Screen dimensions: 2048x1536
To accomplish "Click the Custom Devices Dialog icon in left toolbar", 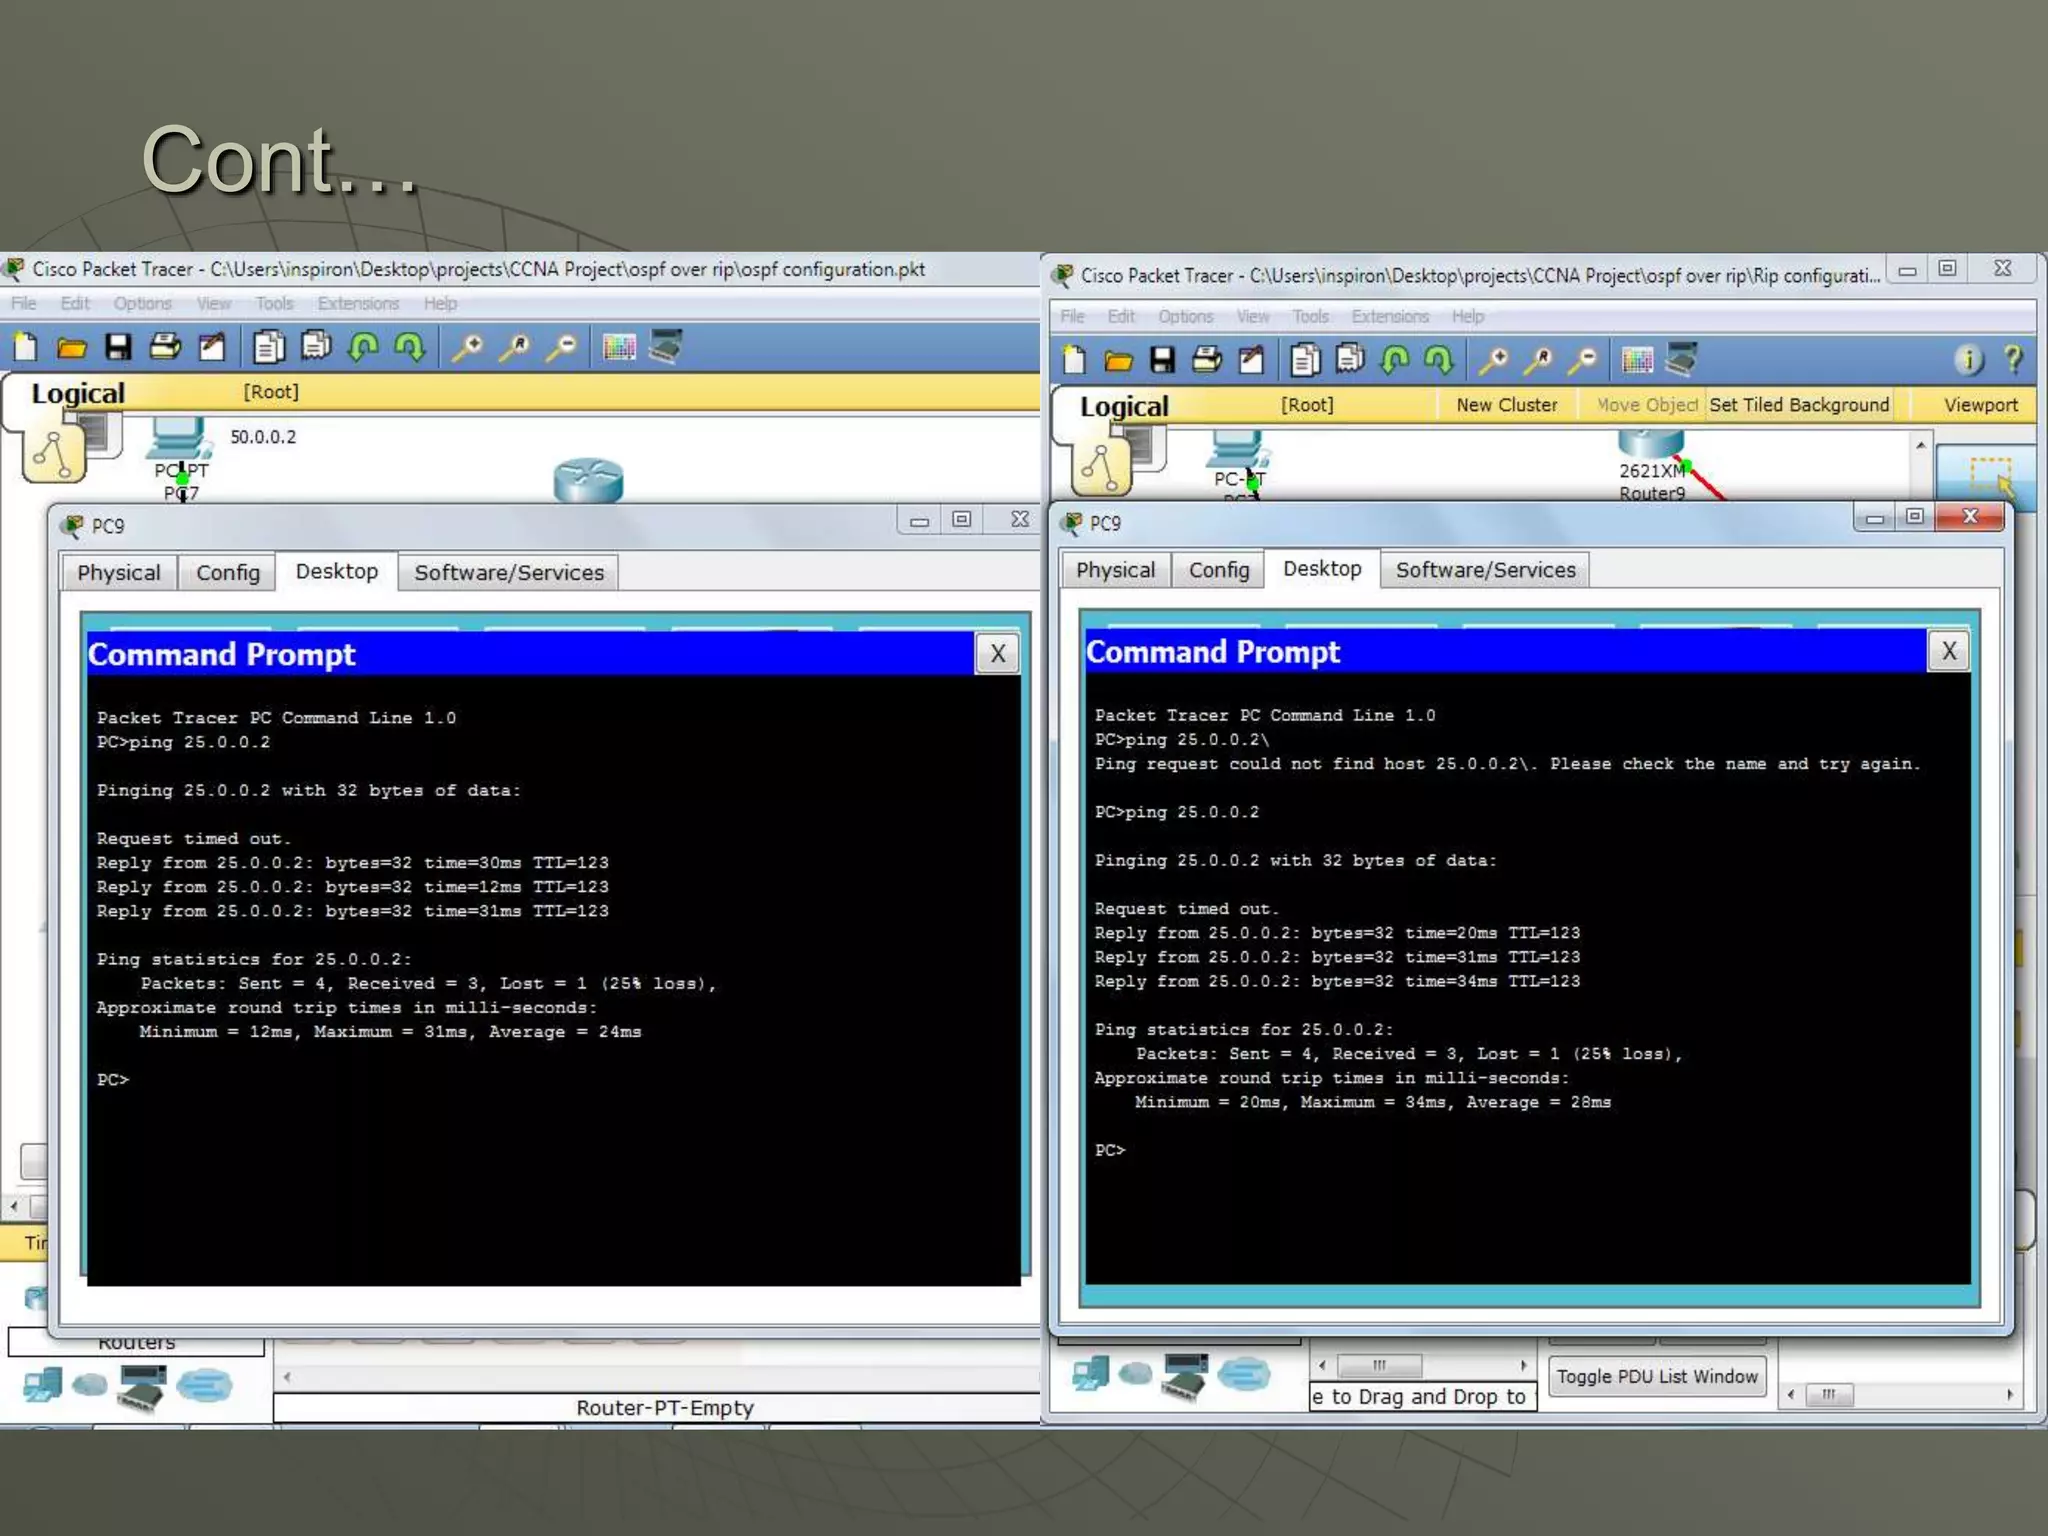I will [x=666, y=347].
